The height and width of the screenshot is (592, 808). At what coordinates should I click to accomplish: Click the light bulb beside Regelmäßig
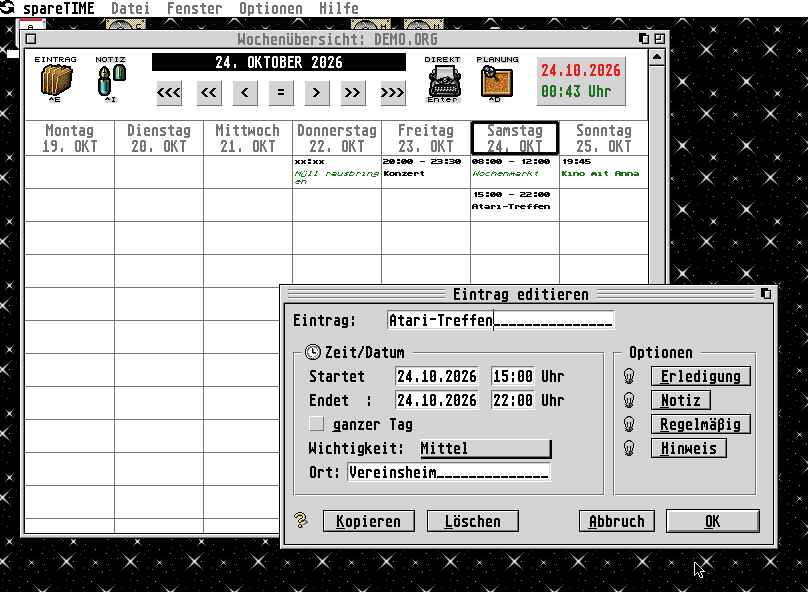(629, 424)
